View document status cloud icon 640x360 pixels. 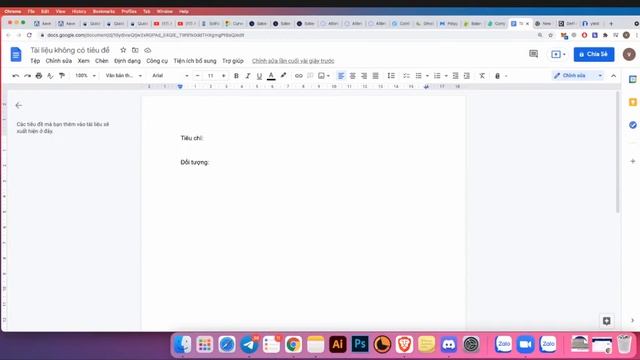(147, 50)
